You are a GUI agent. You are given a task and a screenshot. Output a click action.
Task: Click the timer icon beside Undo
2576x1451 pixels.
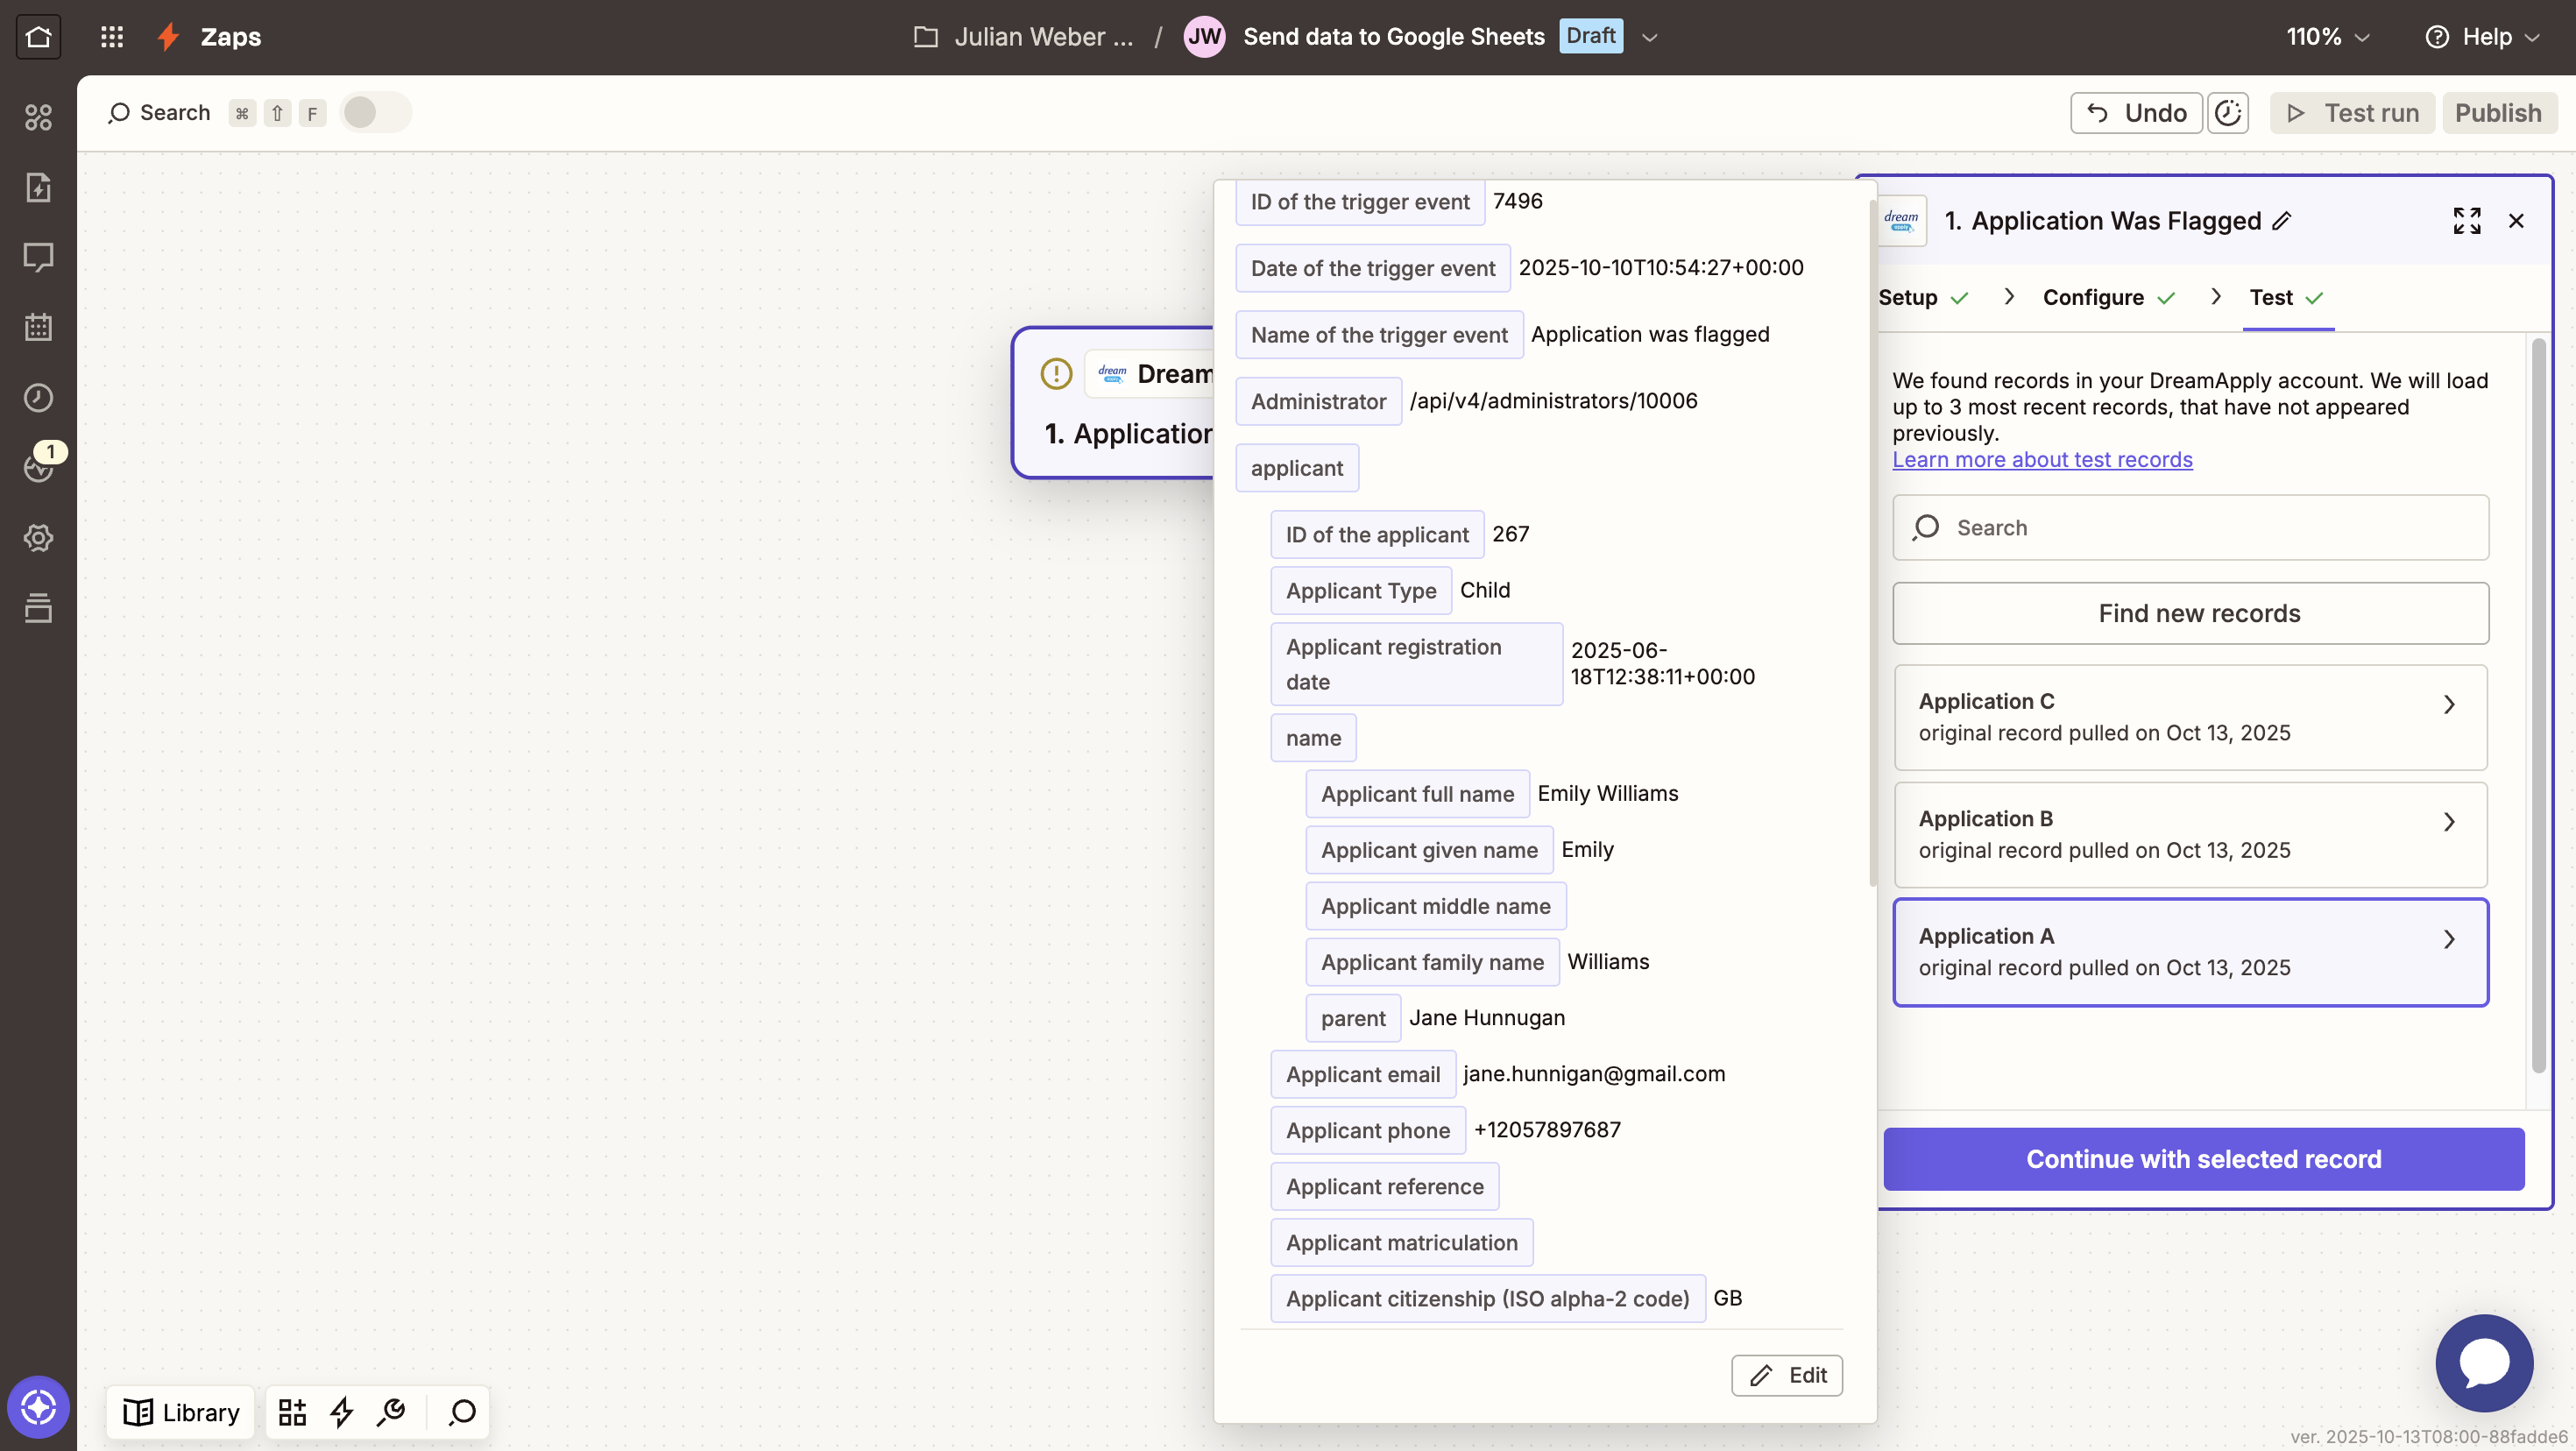coord(2228,113)
